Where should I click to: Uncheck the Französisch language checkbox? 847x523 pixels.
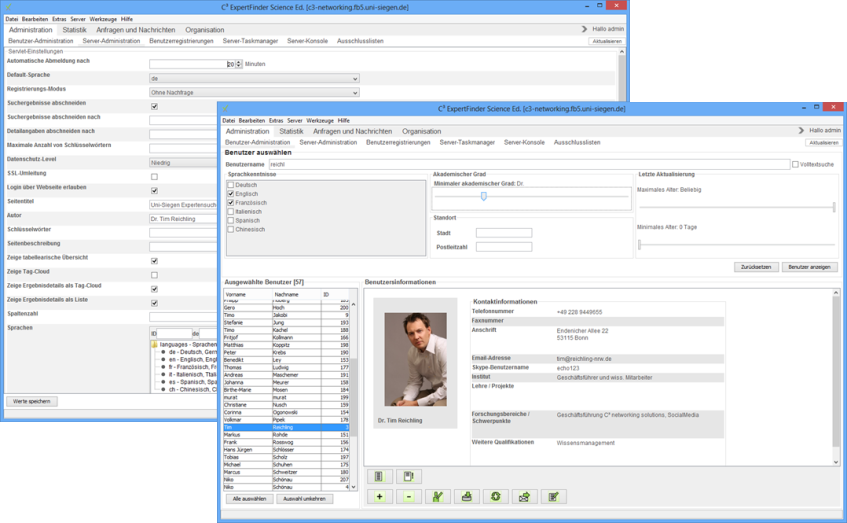point(231,203)
